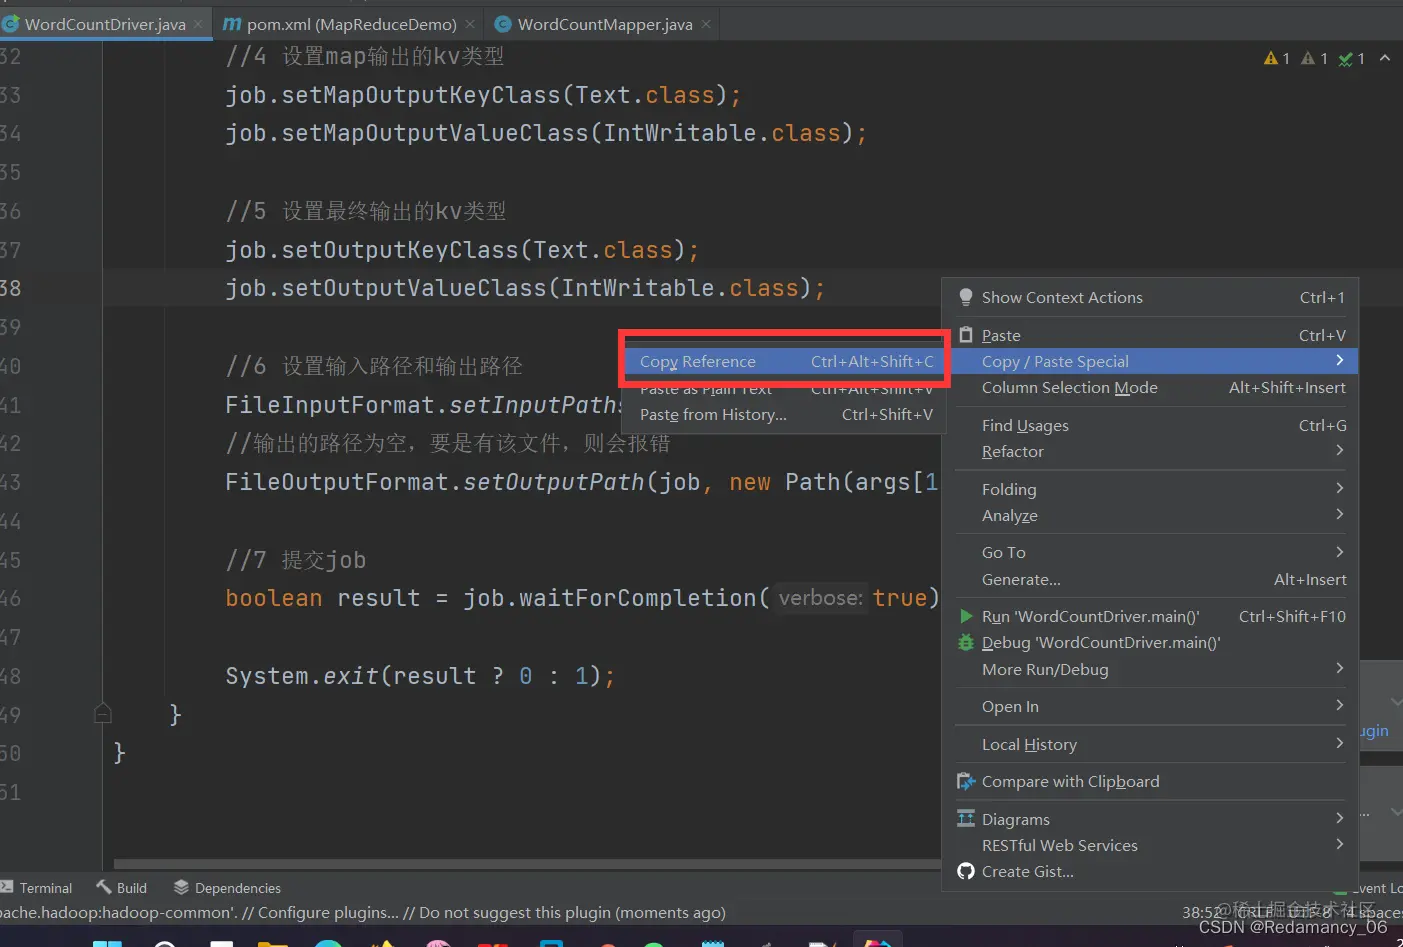Click the verbose: parameter hint in waitForCompletion

tap(820, 598)
